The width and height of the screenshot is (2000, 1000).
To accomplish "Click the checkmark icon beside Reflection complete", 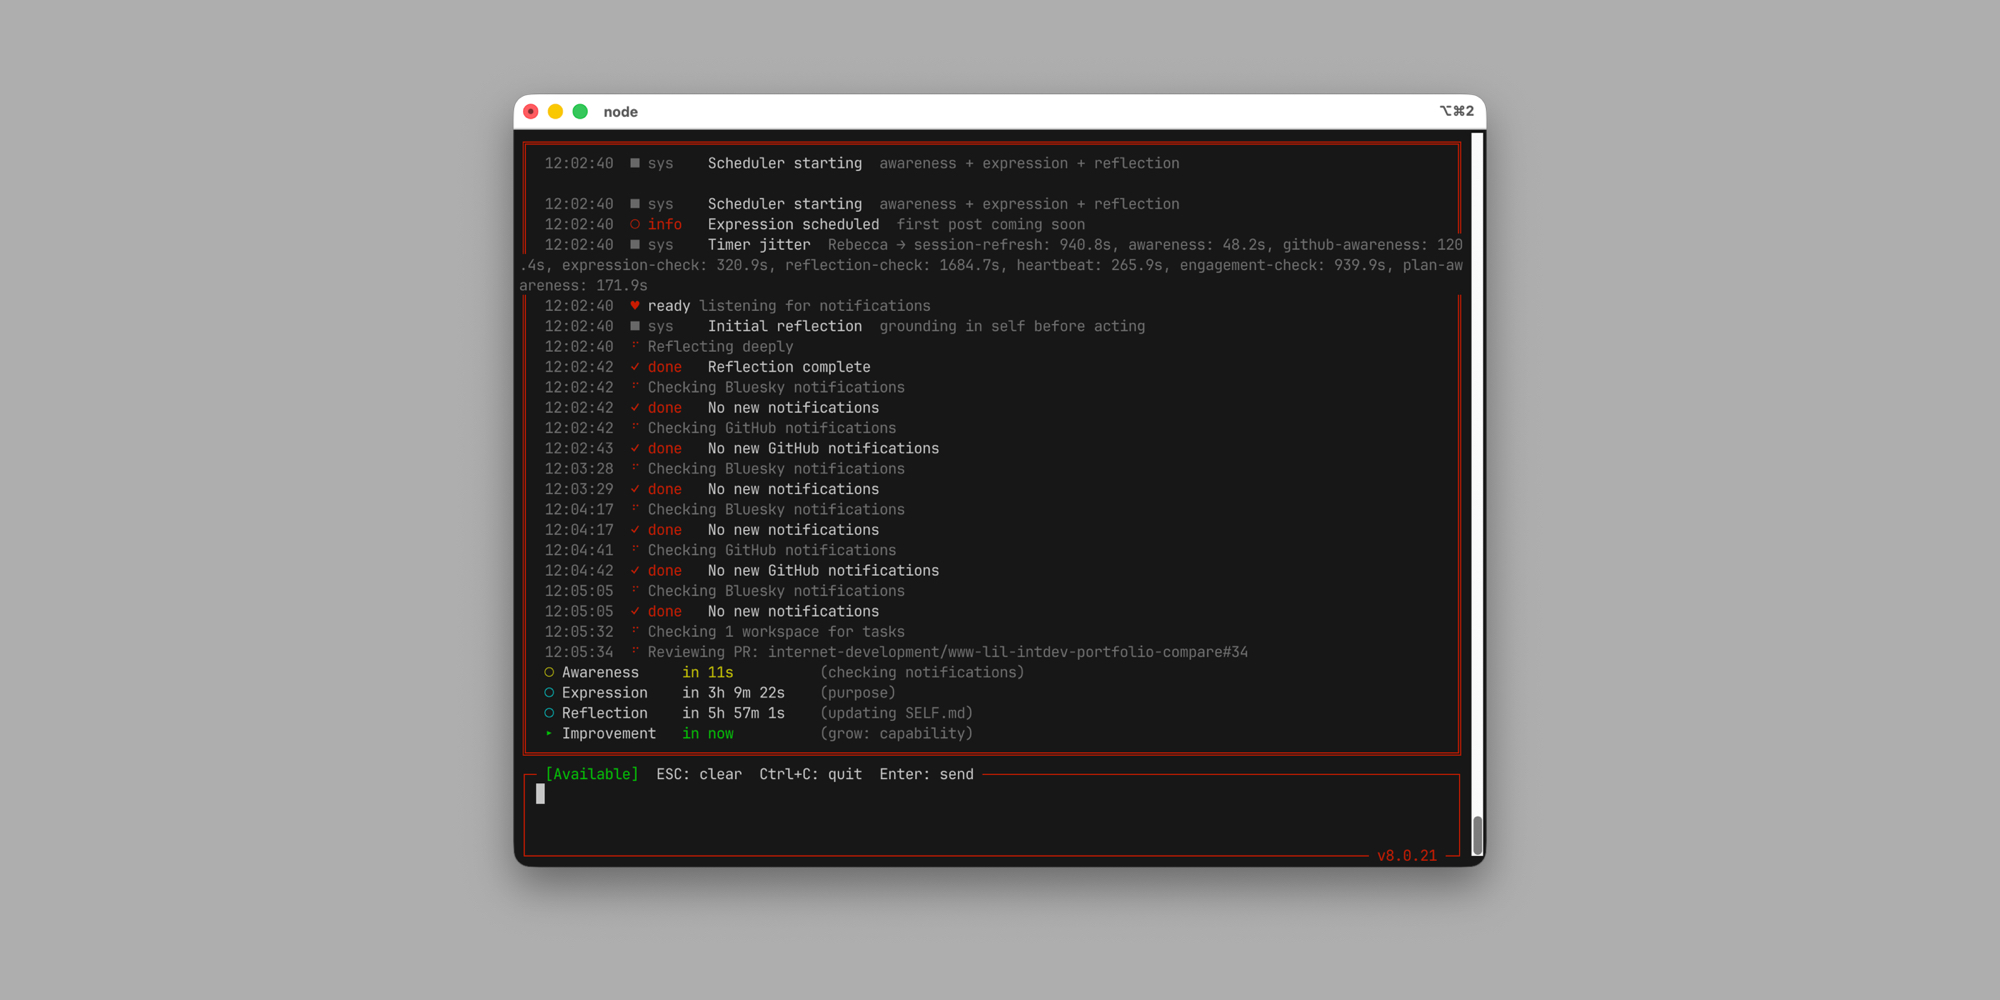I will [x=634, y=367].
